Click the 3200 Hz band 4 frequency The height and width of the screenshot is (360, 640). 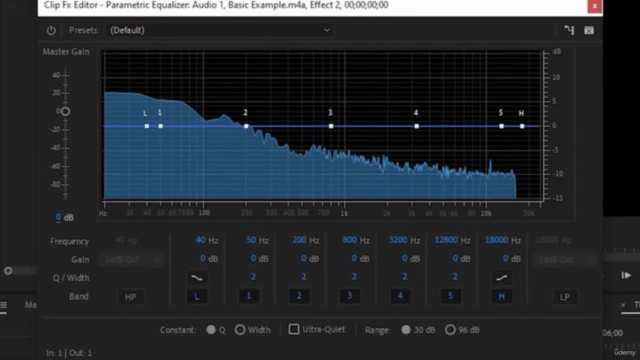click(398, 240)
